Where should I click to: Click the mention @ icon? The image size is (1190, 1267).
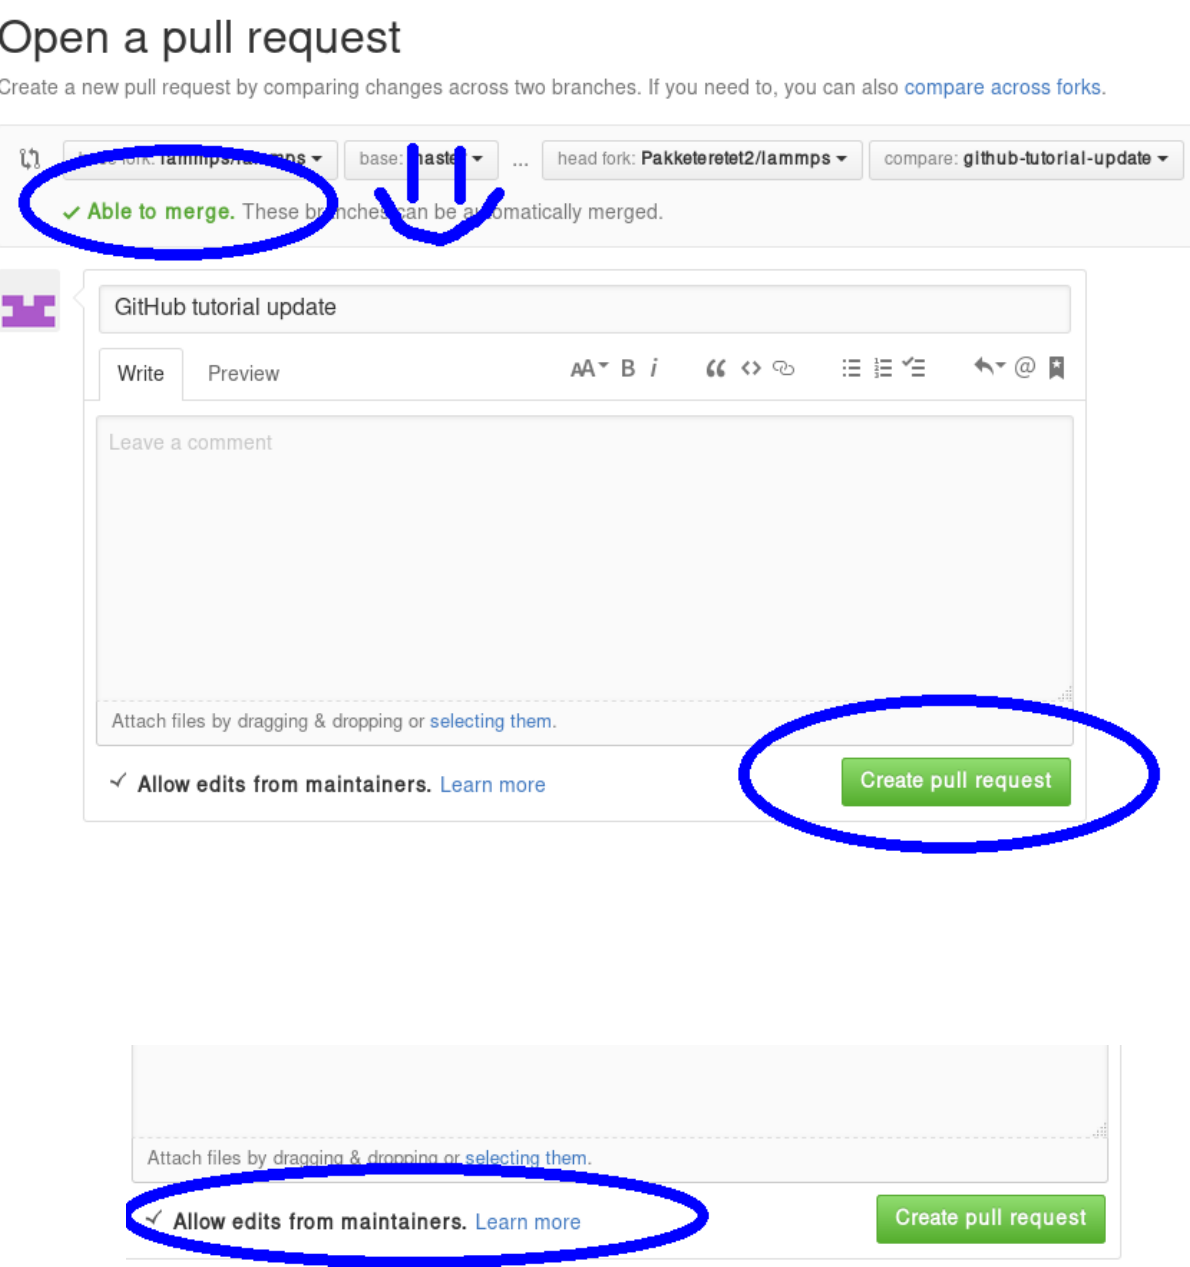(x=1025, y=367)
